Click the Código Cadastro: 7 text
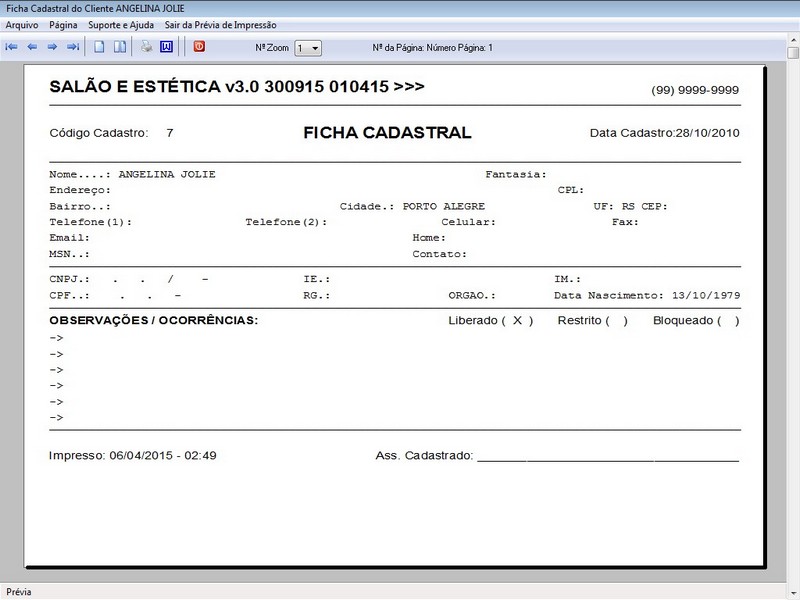Image resolution: width=800 pixels, height=600 pixels. click(x=111, y=133)
